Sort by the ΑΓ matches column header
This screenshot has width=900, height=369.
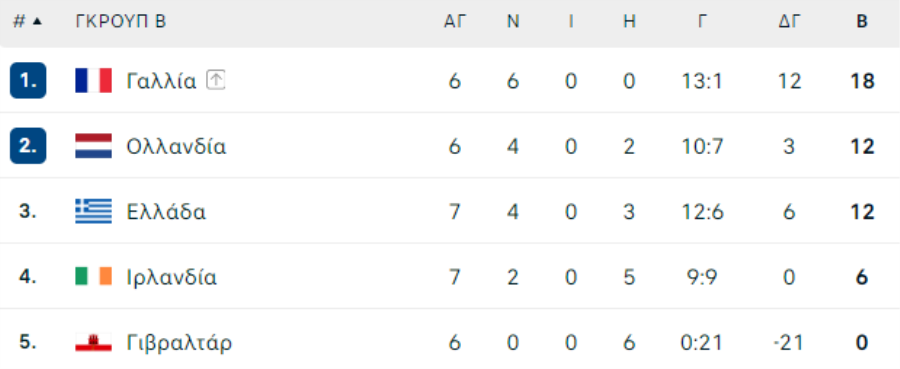(x=455, y=22)
